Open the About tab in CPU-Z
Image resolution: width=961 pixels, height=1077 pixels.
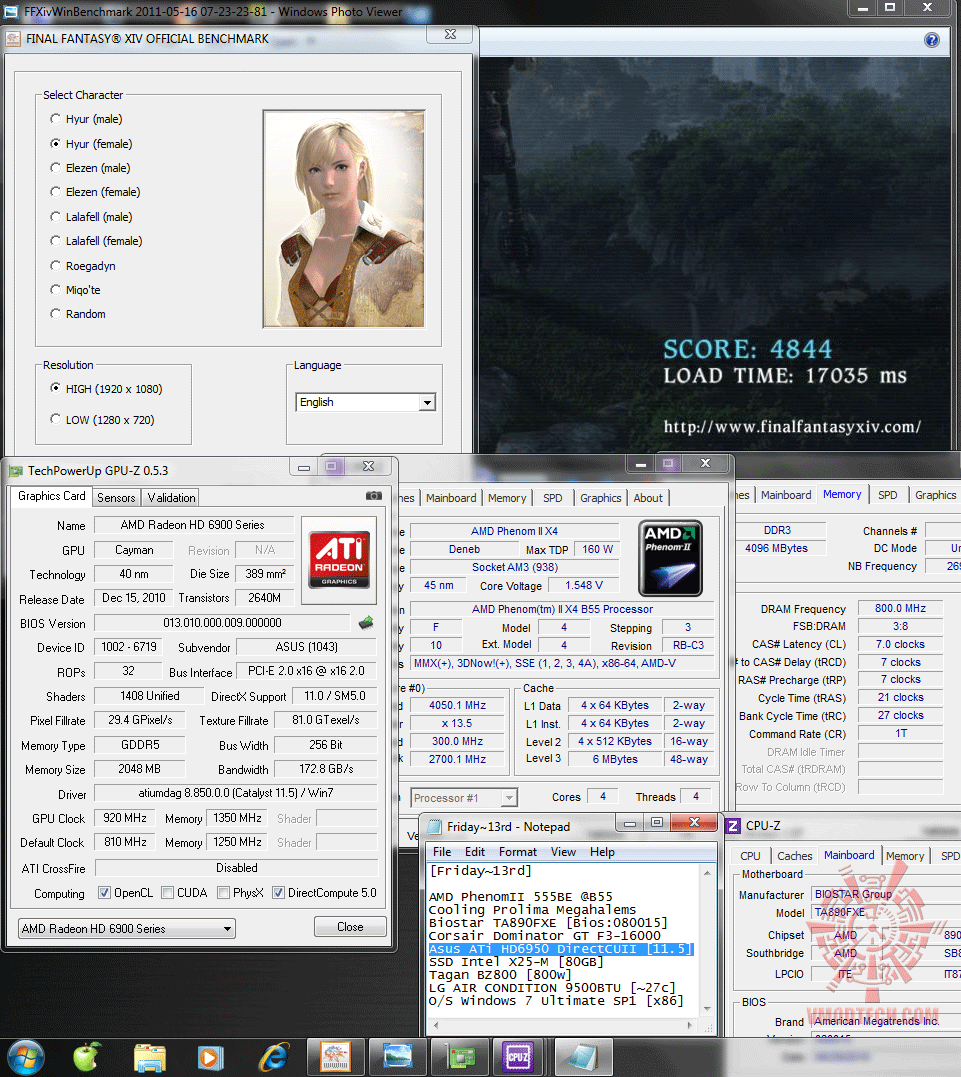(648, 498)
